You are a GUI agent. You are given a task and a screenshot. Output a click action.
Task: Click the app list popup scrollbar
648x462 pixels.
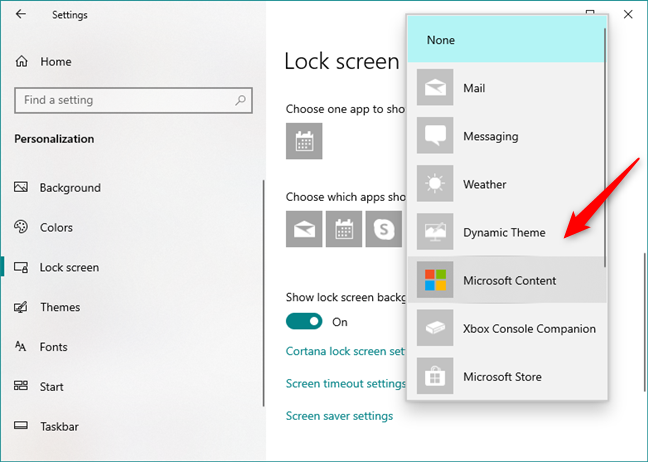603,160
